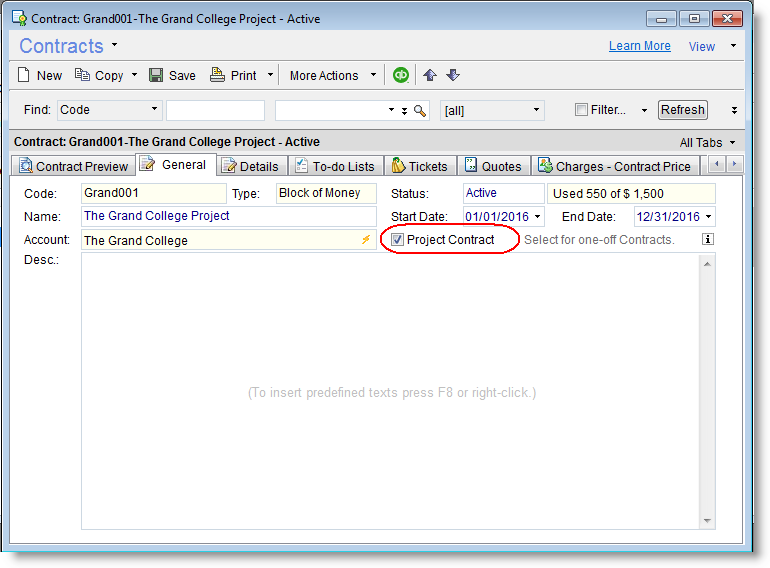
Task: Go to next record with down arrow
Action: tap(452, 75)
